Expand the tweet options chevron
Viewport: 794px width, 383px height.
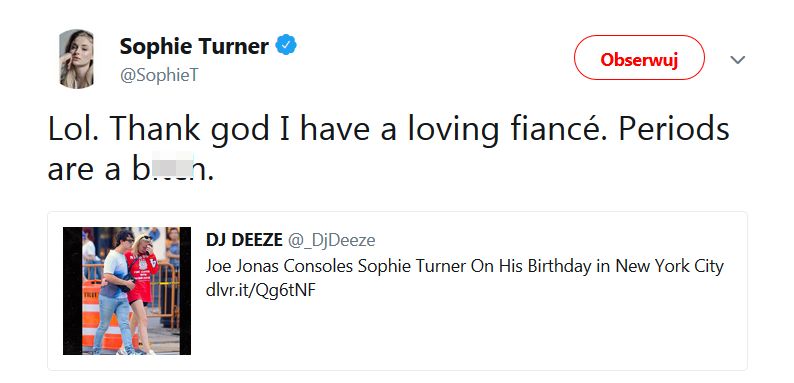coord(738,60)
